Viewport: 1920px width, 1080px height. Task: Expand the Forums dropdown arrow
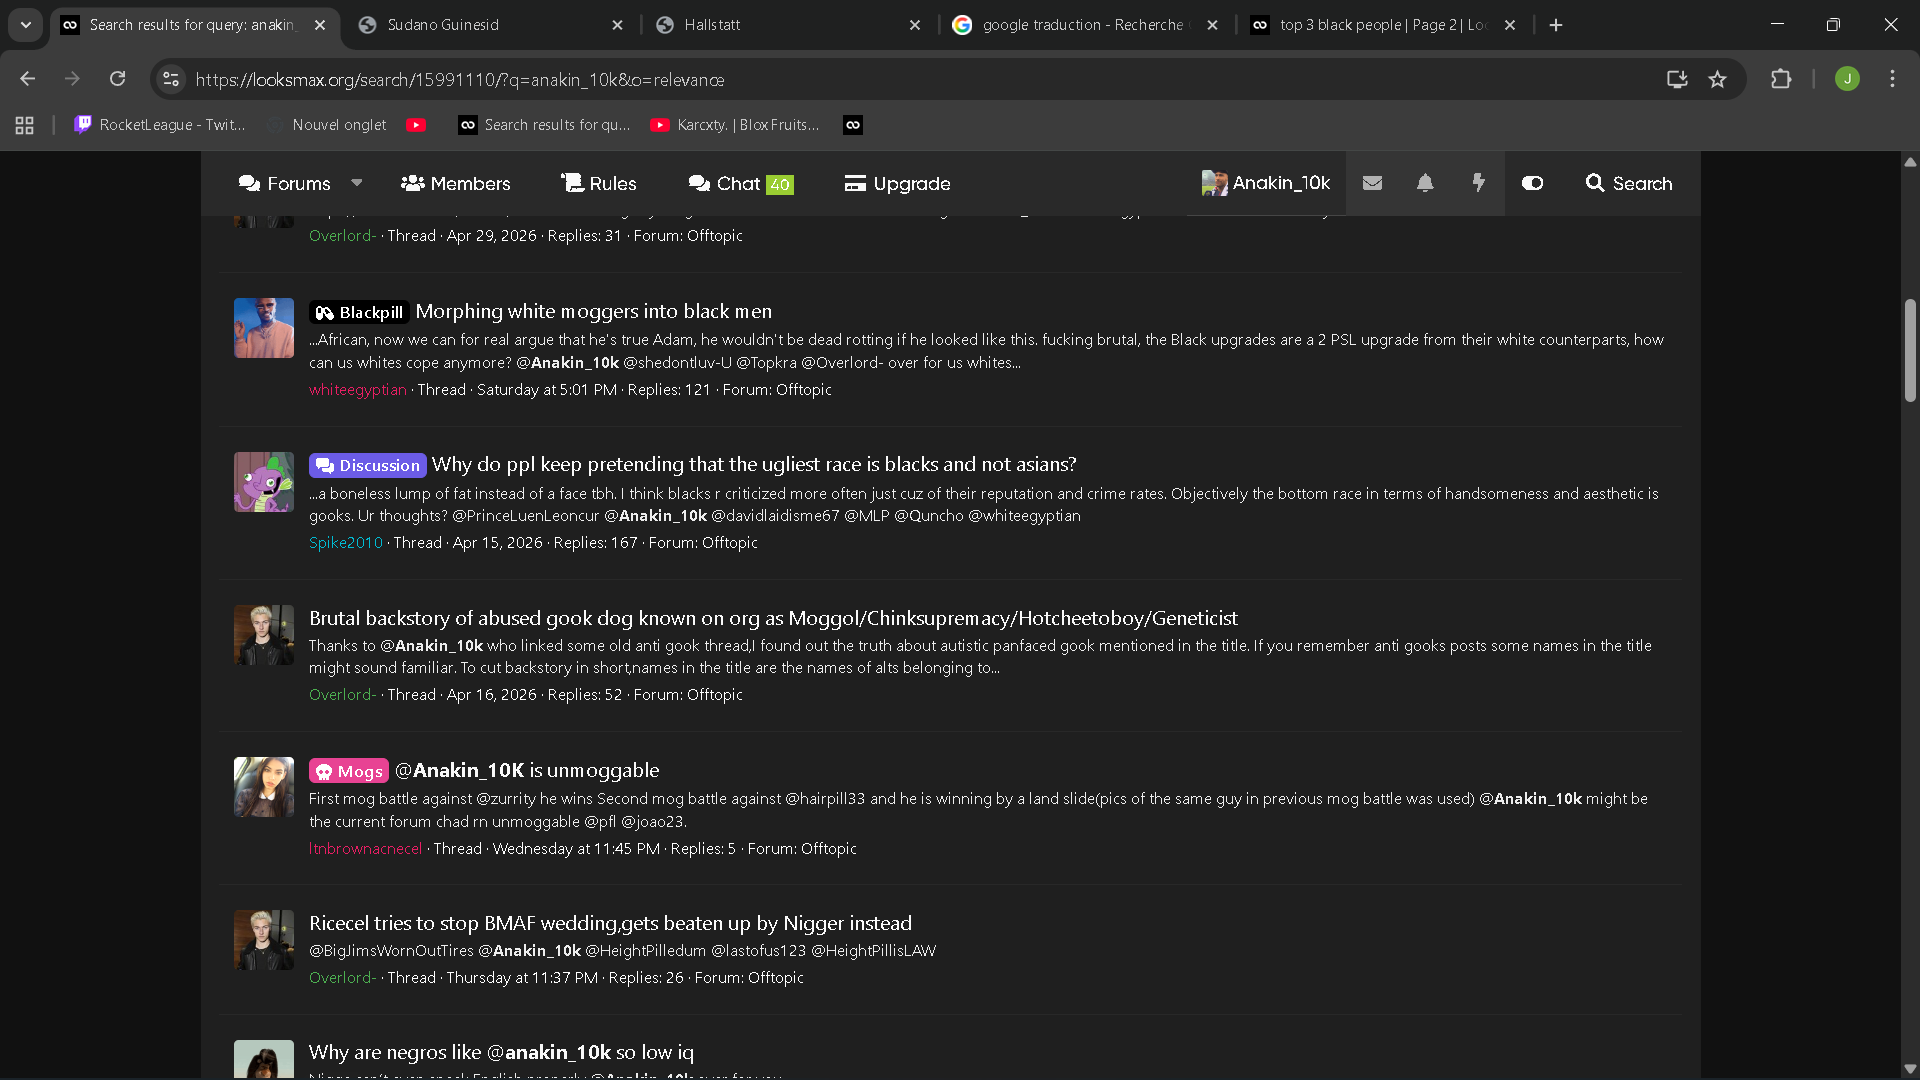click(357, 183)
